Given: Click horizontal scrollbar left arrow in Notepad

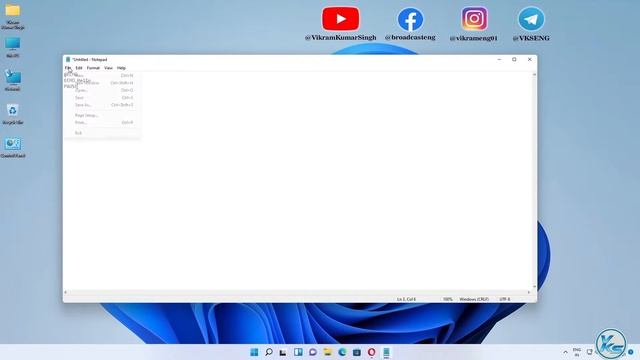Looking at the screenshot, I should (x=66, y=292).
